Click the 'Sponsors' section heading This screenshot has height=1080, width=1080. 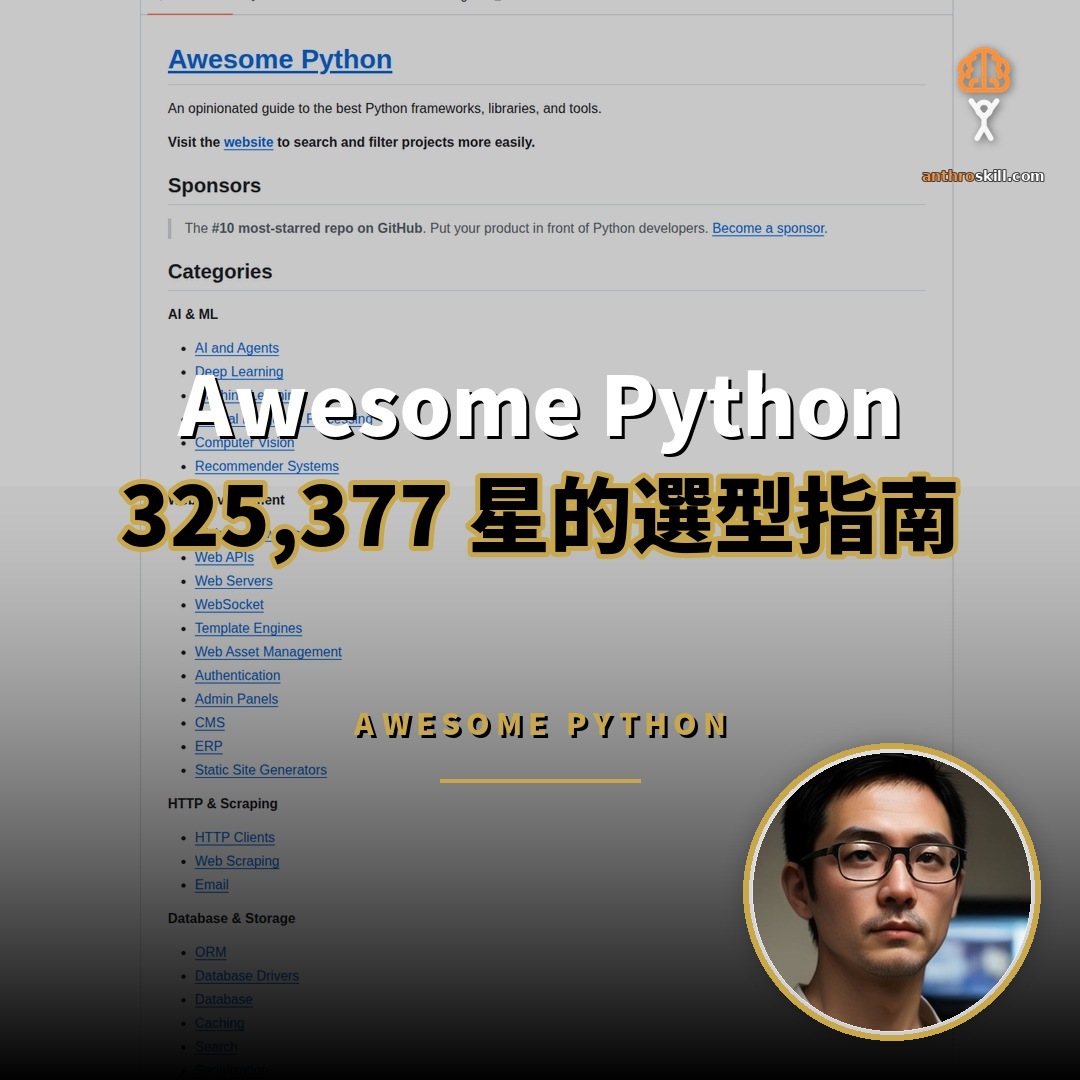click(214, 185)
